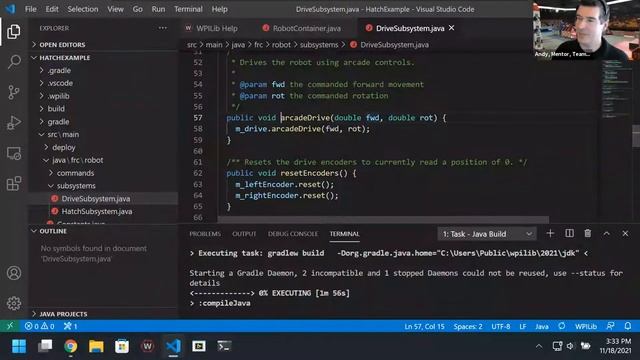Viewport: 640px width, 360px height.
Task: Open the terminal selector Task - Java Build dropdown
Action: (487, 234)
